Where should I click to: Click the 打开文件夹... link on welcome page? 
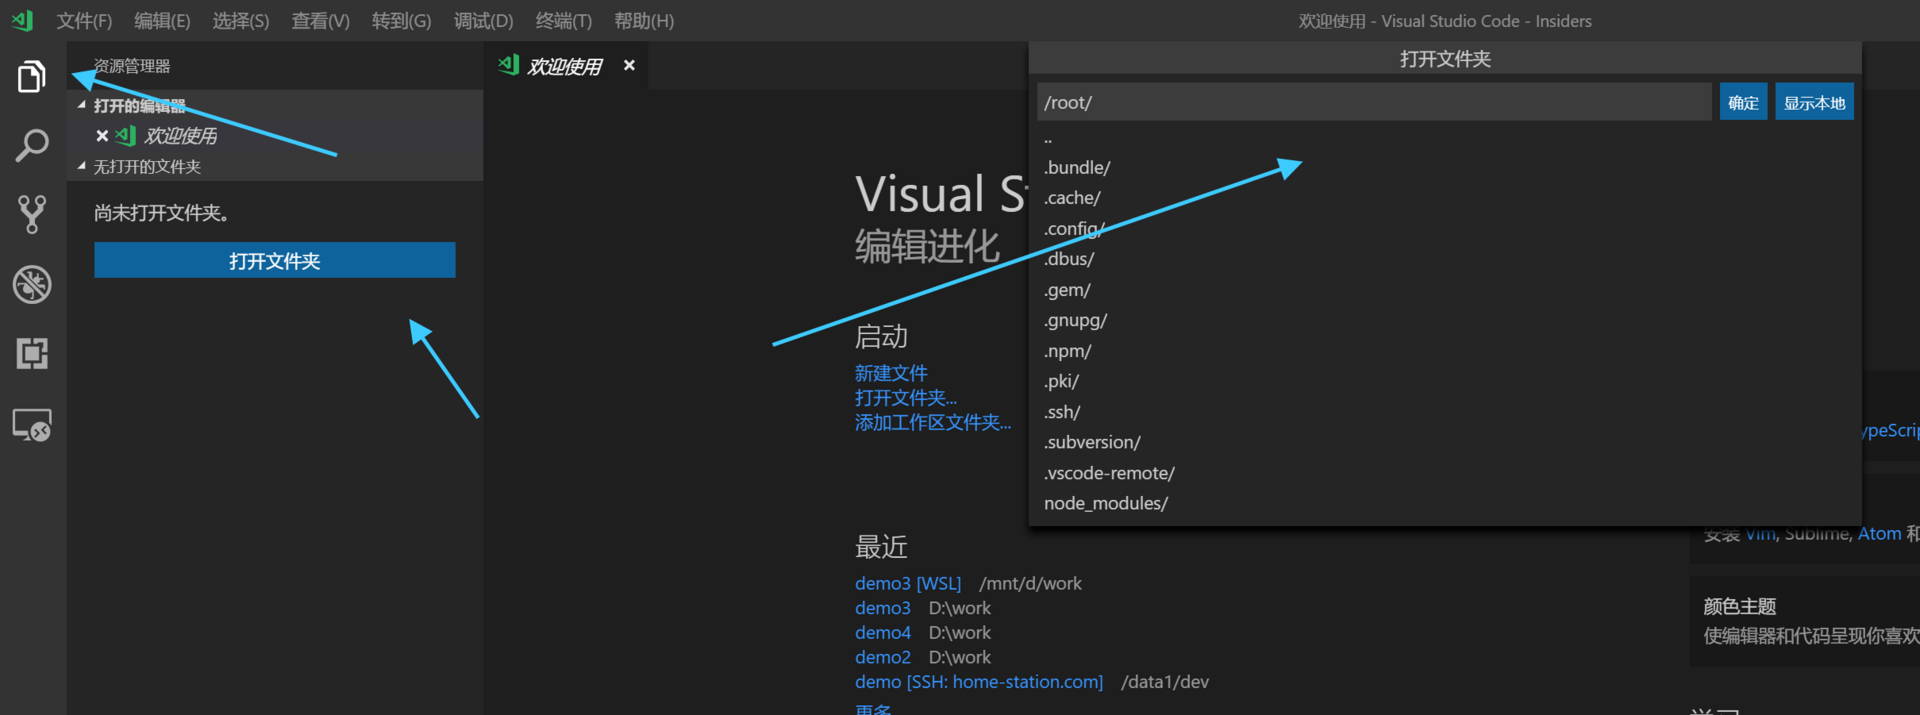point(906,397)
